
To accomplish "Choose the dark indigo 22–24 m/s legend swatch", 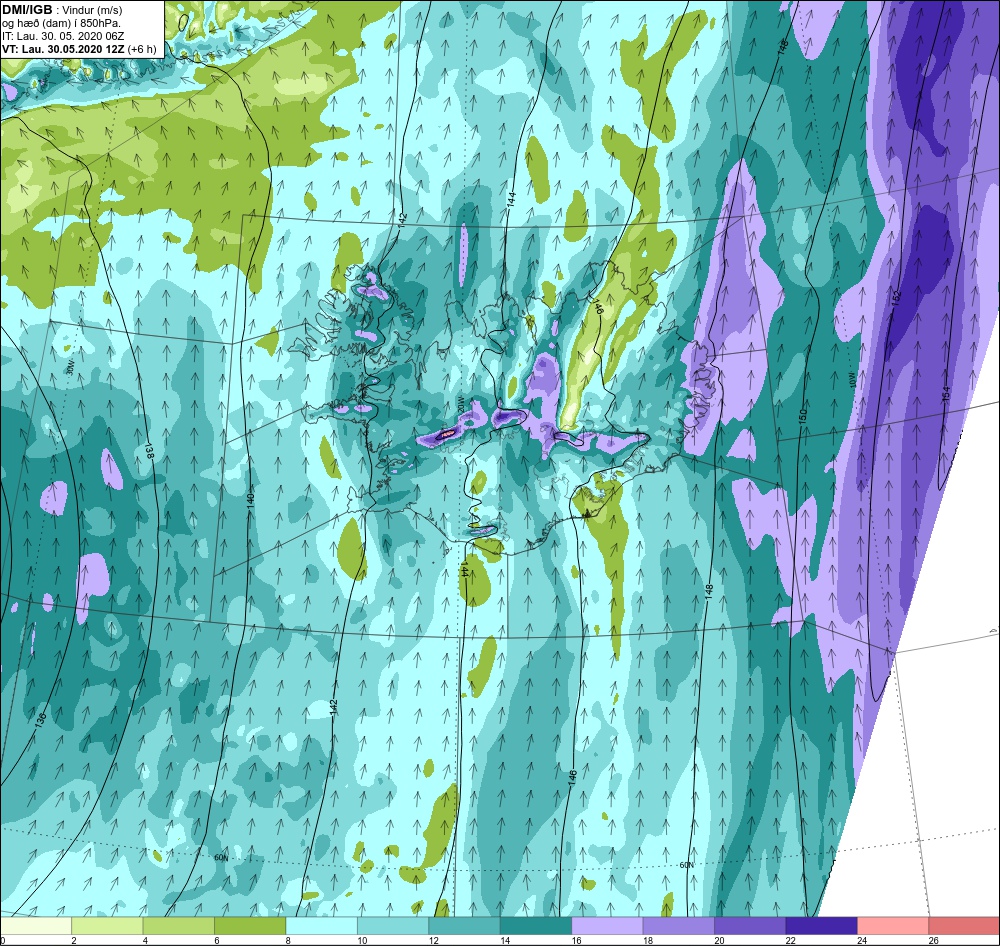I will point(821,925).
